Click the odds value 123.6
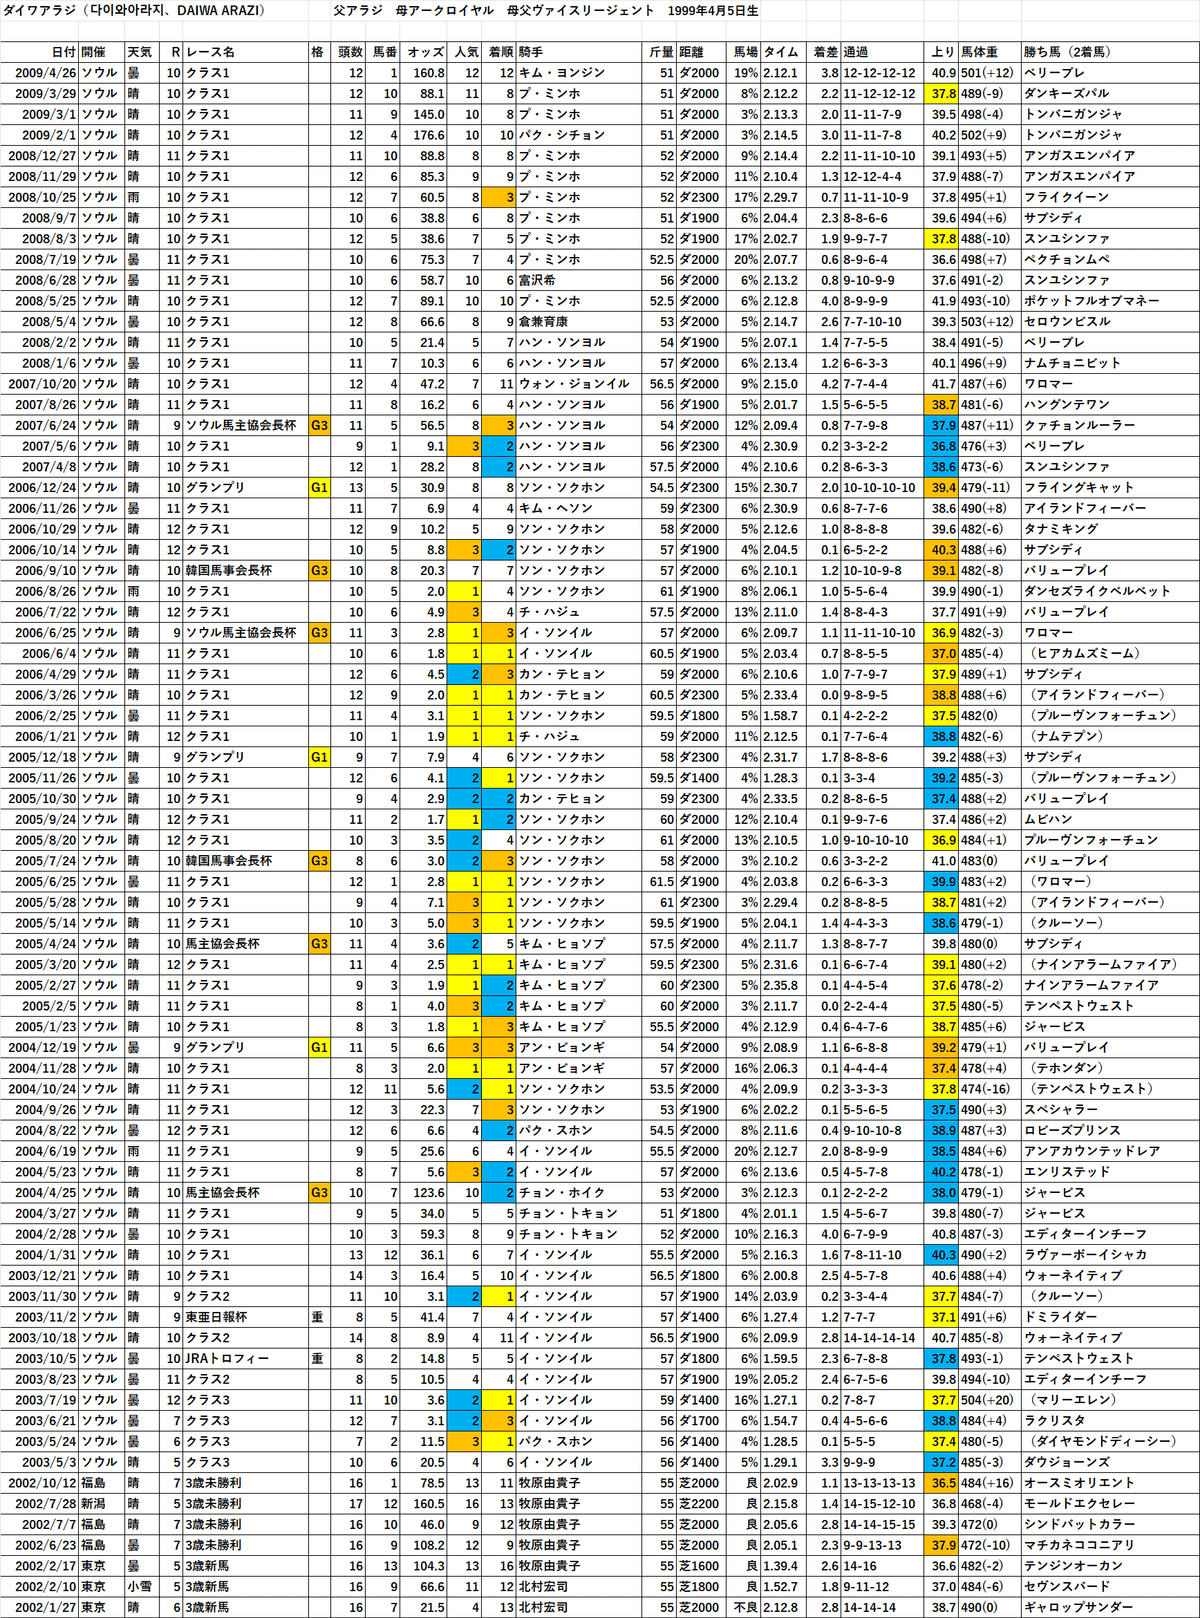 pyautogui.click(x=428, y=1193)
